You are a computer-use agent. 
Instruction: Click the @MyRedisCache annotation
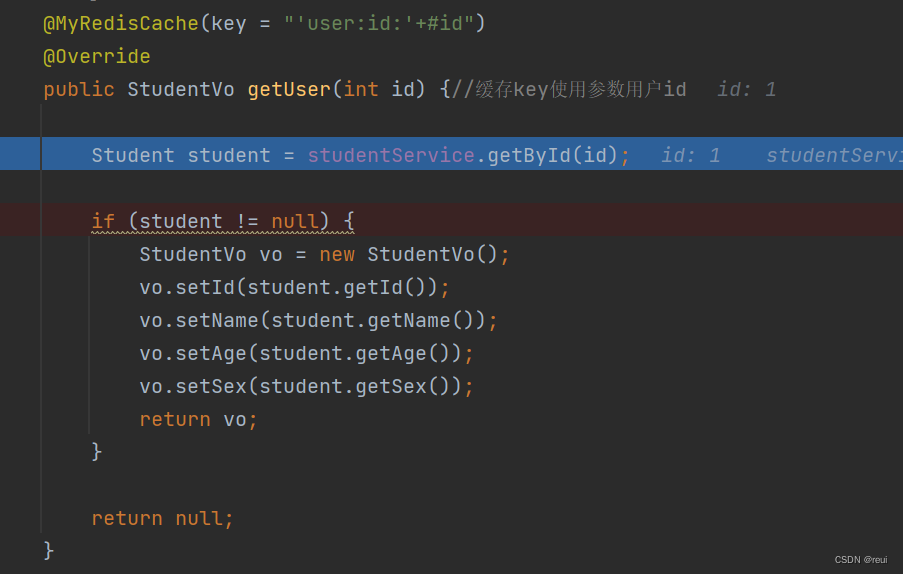[x=121, y=24]
